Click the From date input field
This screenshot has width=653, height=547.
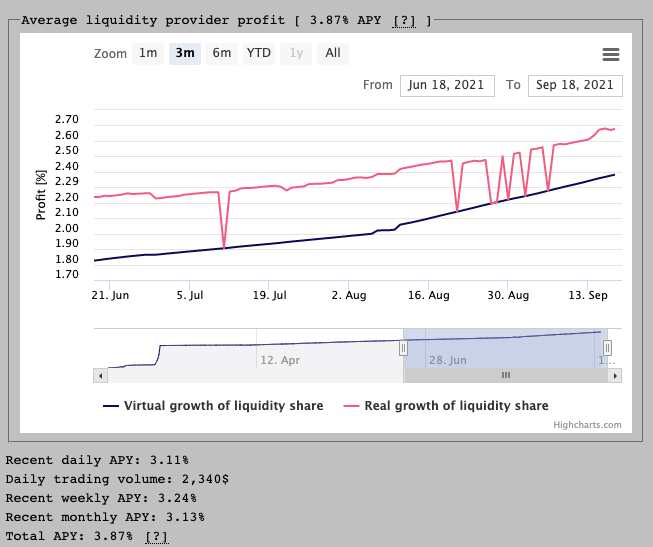coord(447,85)
